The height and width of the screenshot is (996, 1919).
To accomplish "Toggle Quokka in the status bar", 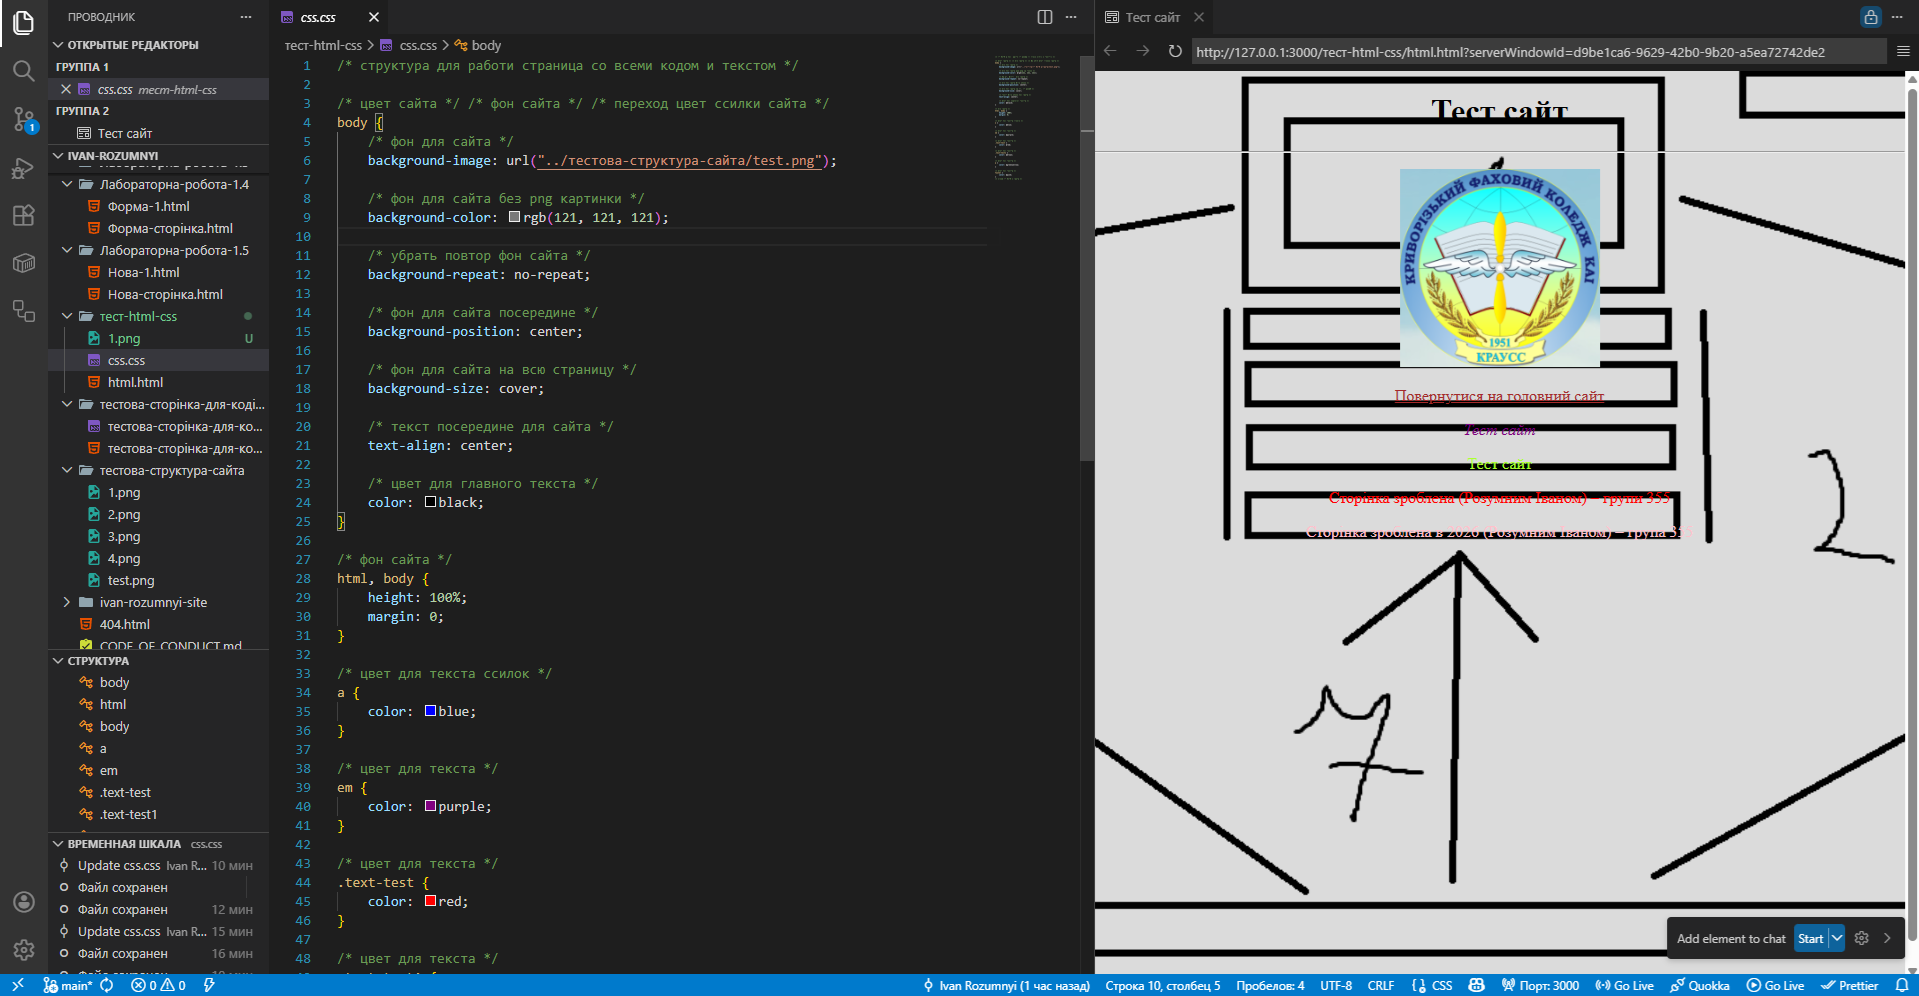I will tap(1700, 985).
